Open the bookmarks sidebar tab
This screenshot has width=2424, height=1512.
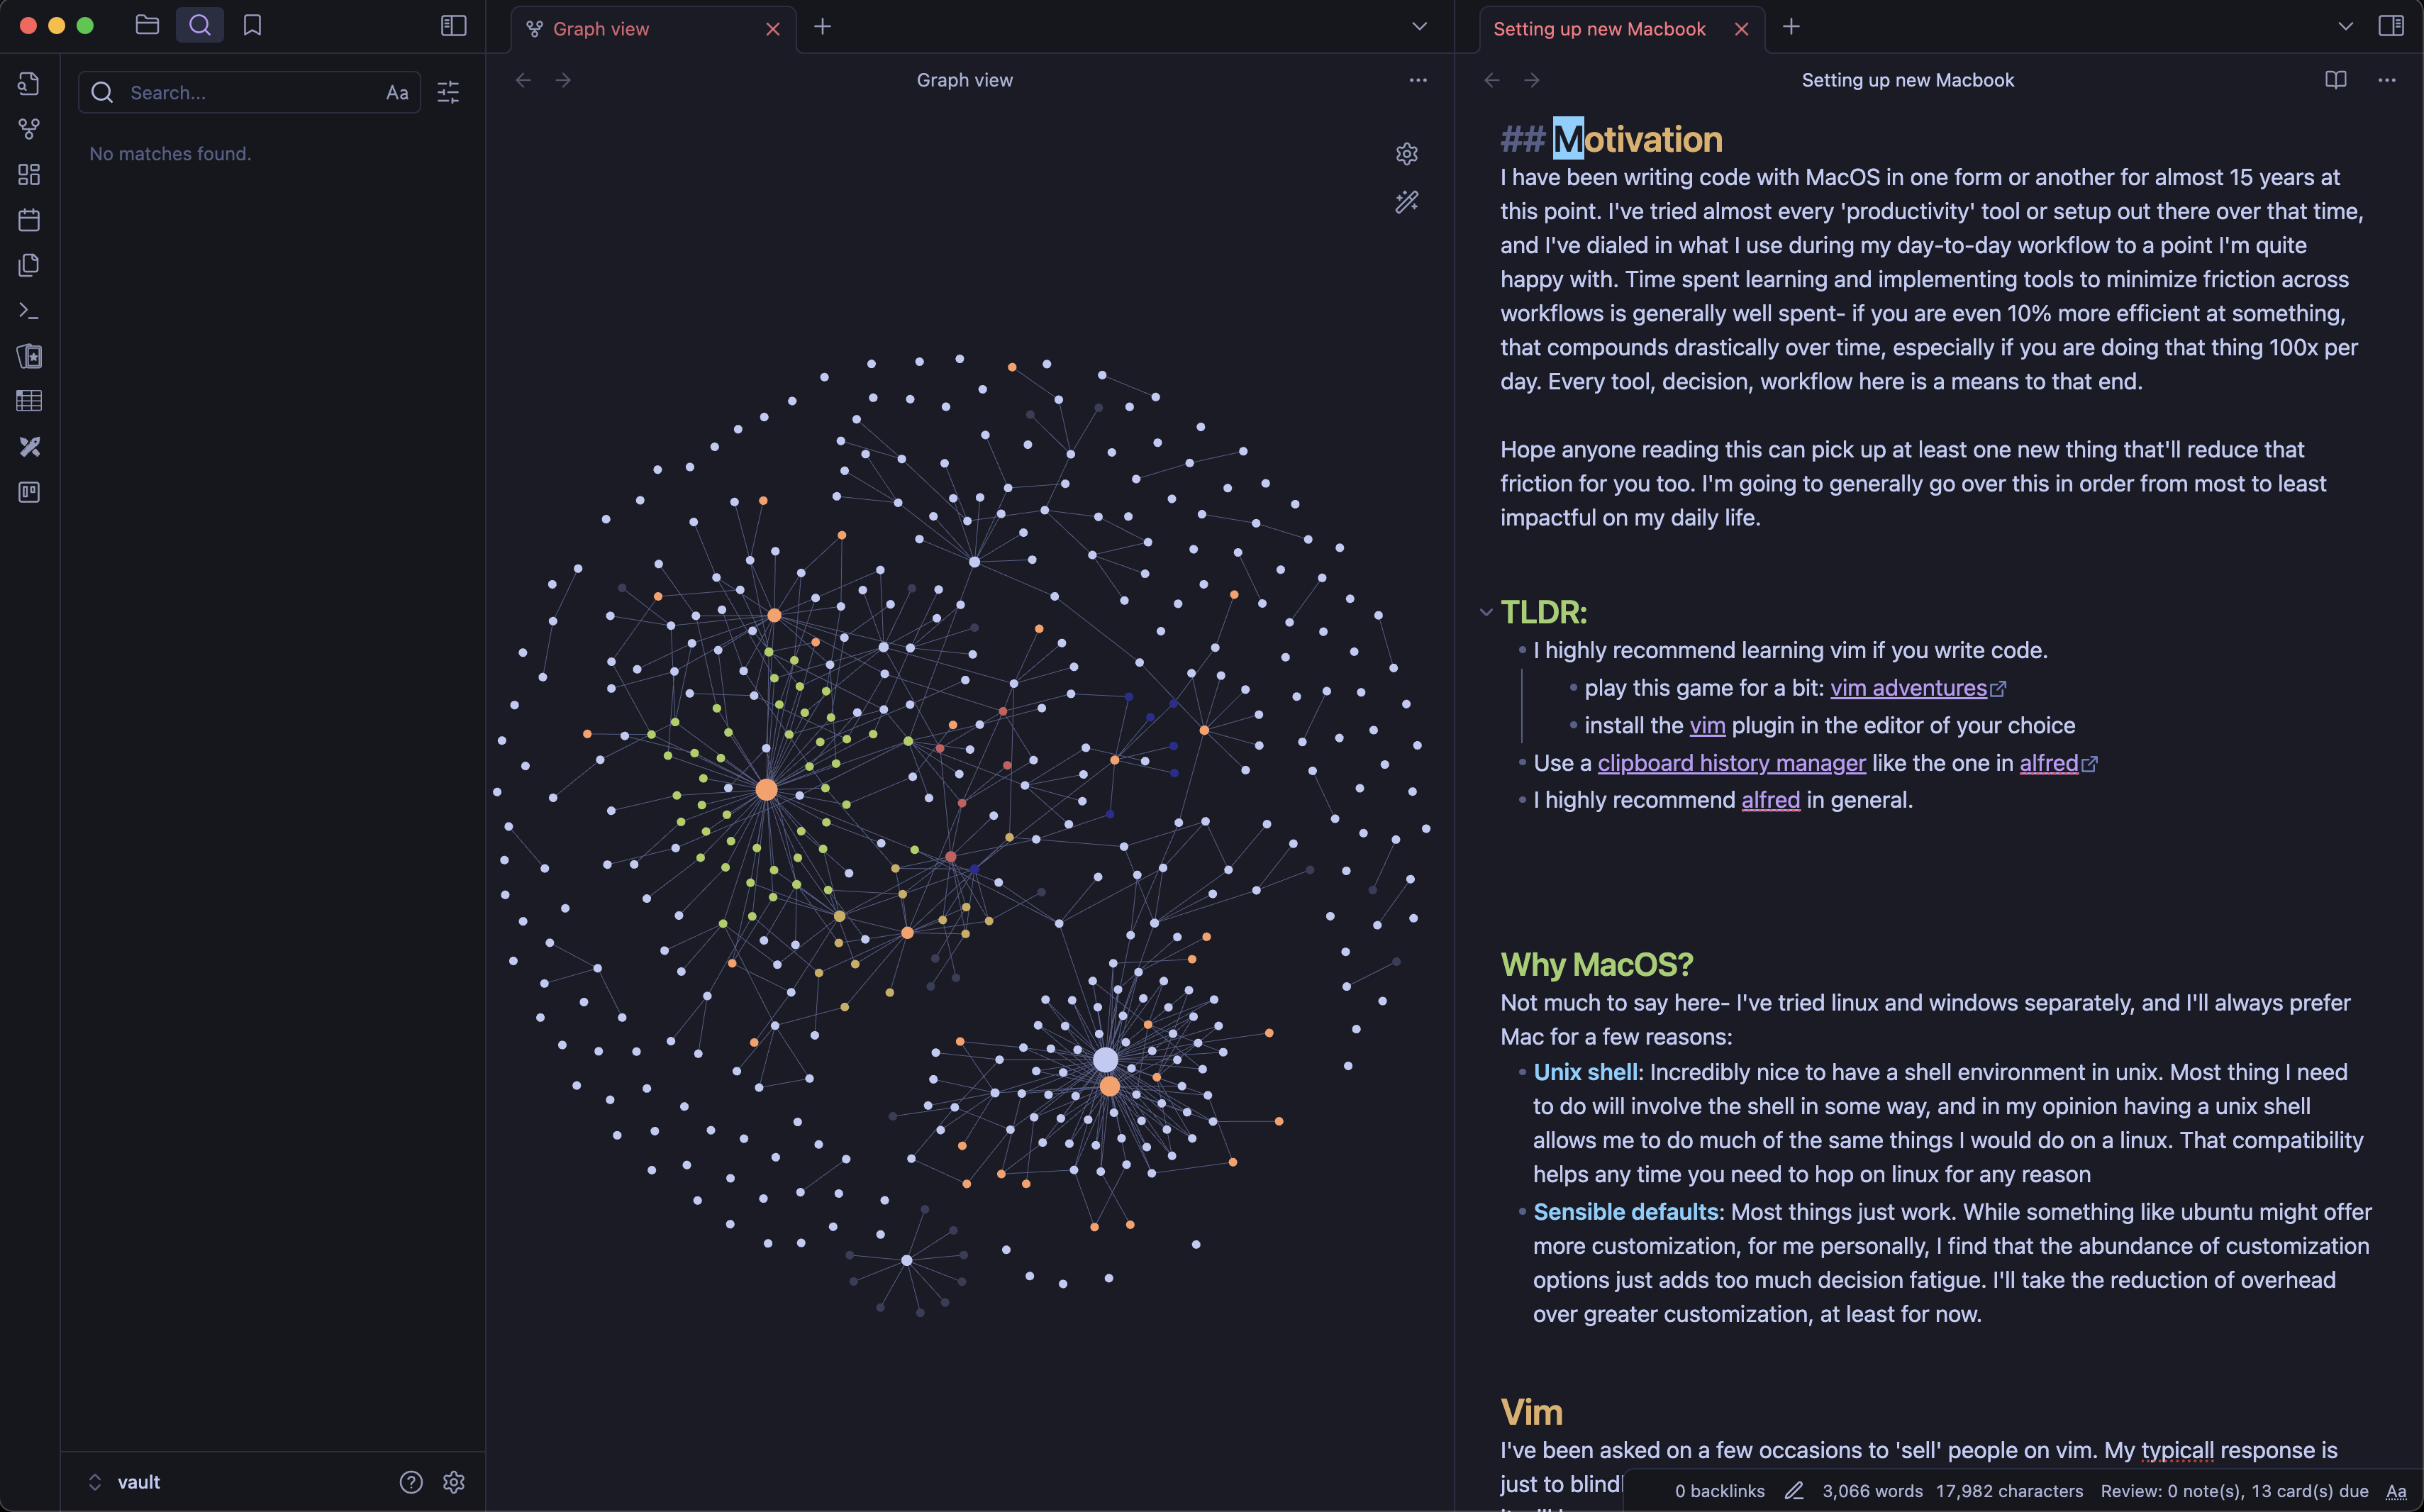click(x=252, y=25)
